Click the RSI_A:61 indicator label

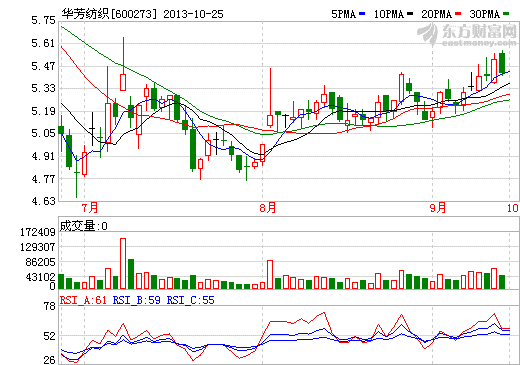coord(83,300)
